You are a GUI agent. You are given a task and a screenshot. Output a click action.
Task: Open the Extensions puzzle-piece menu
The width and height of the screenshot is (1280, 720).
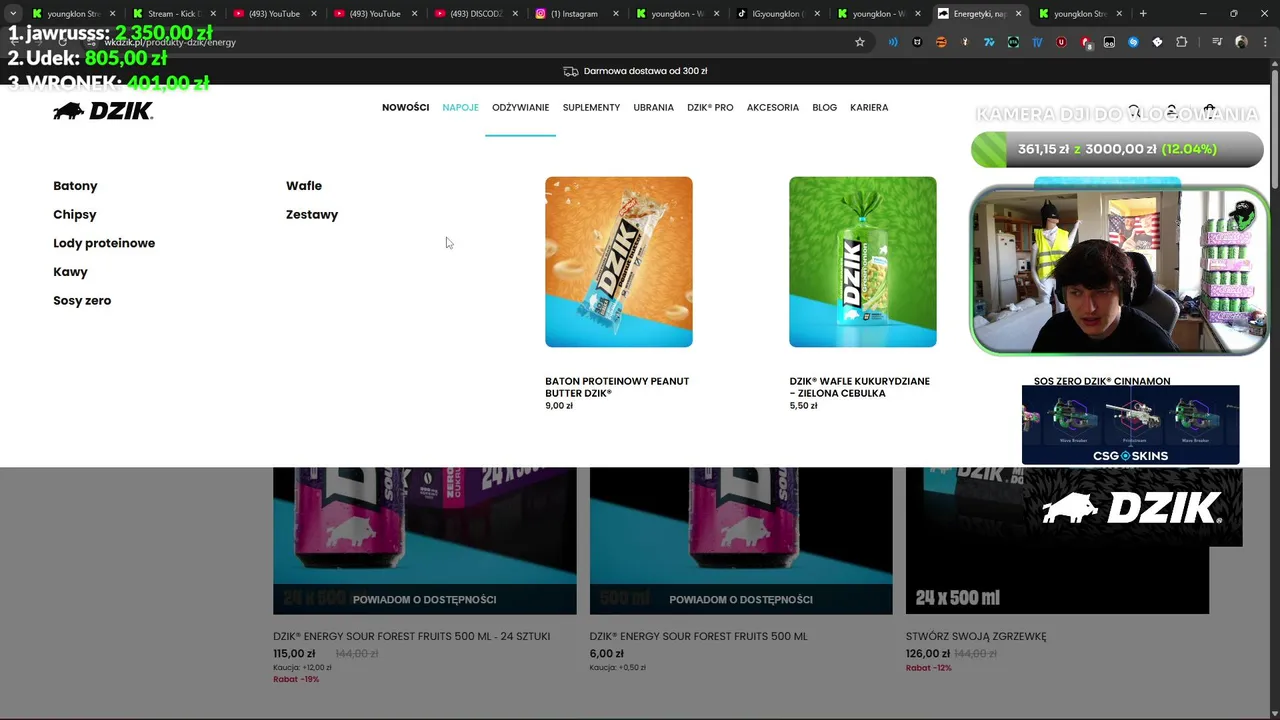click(1181, 42)
